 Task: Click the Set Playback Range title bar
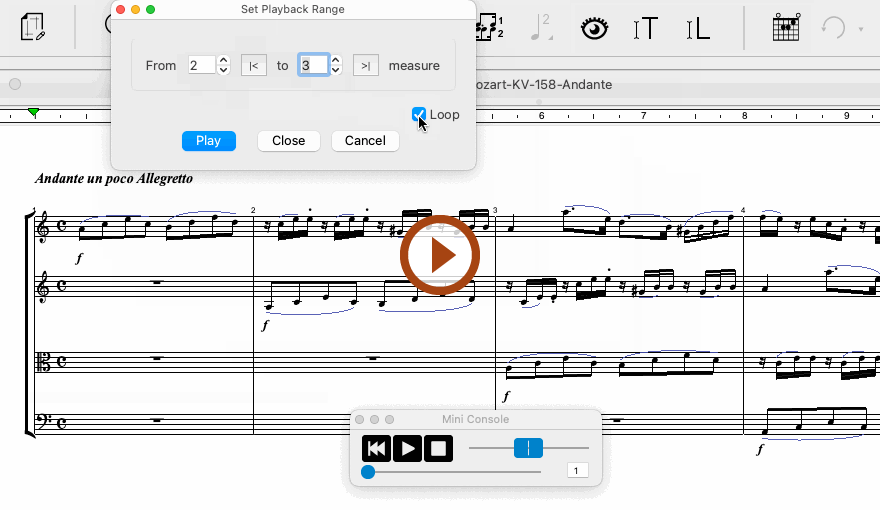(x=293, y=9)
